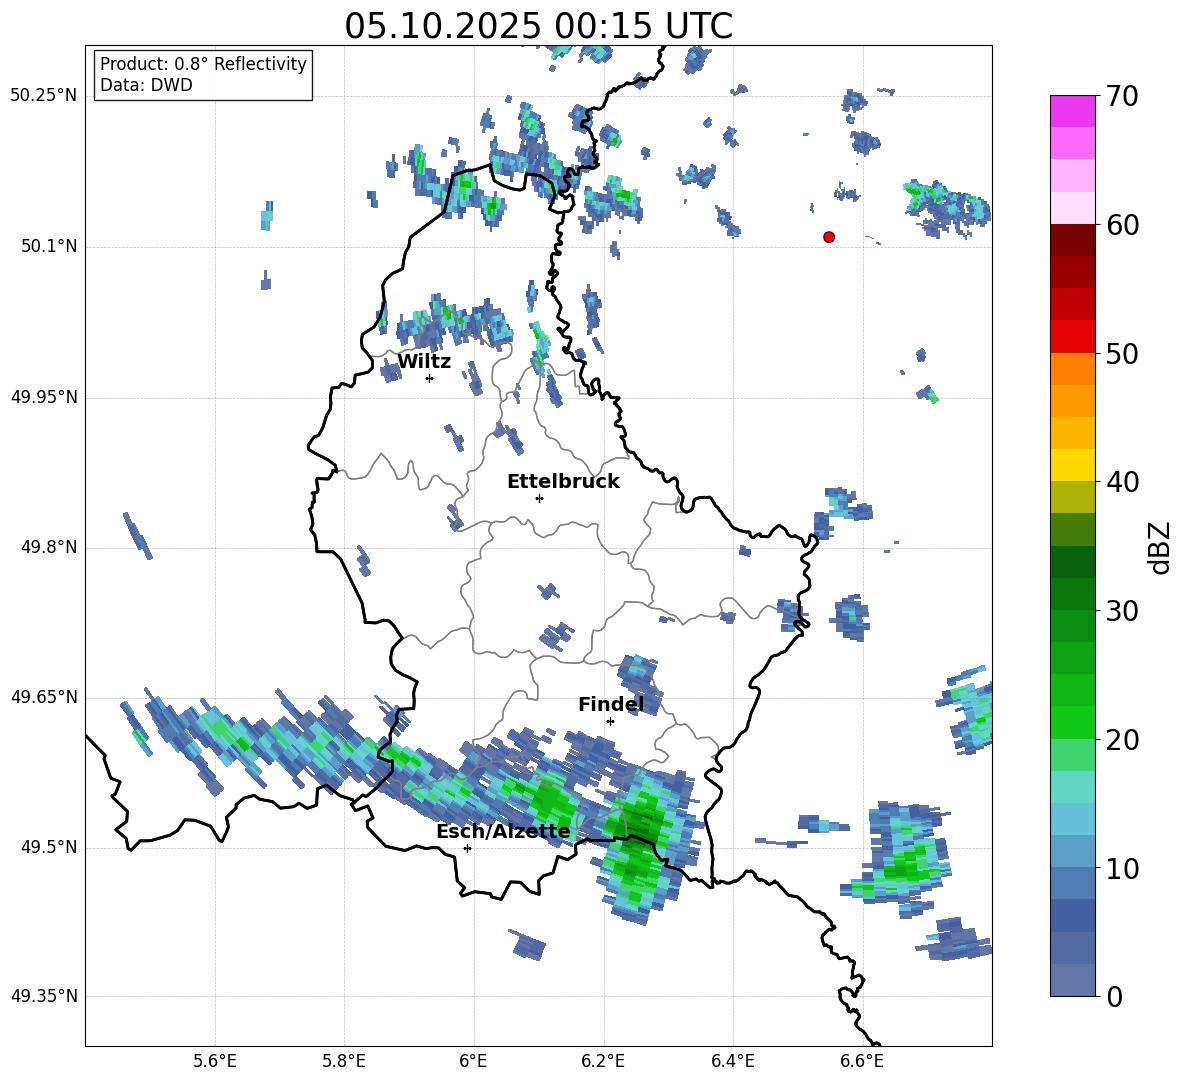The width and height of the screenshot is (1184, 1081).
Task: Click the colorbar tick label 20
Action: click(x=1122, y=740)
